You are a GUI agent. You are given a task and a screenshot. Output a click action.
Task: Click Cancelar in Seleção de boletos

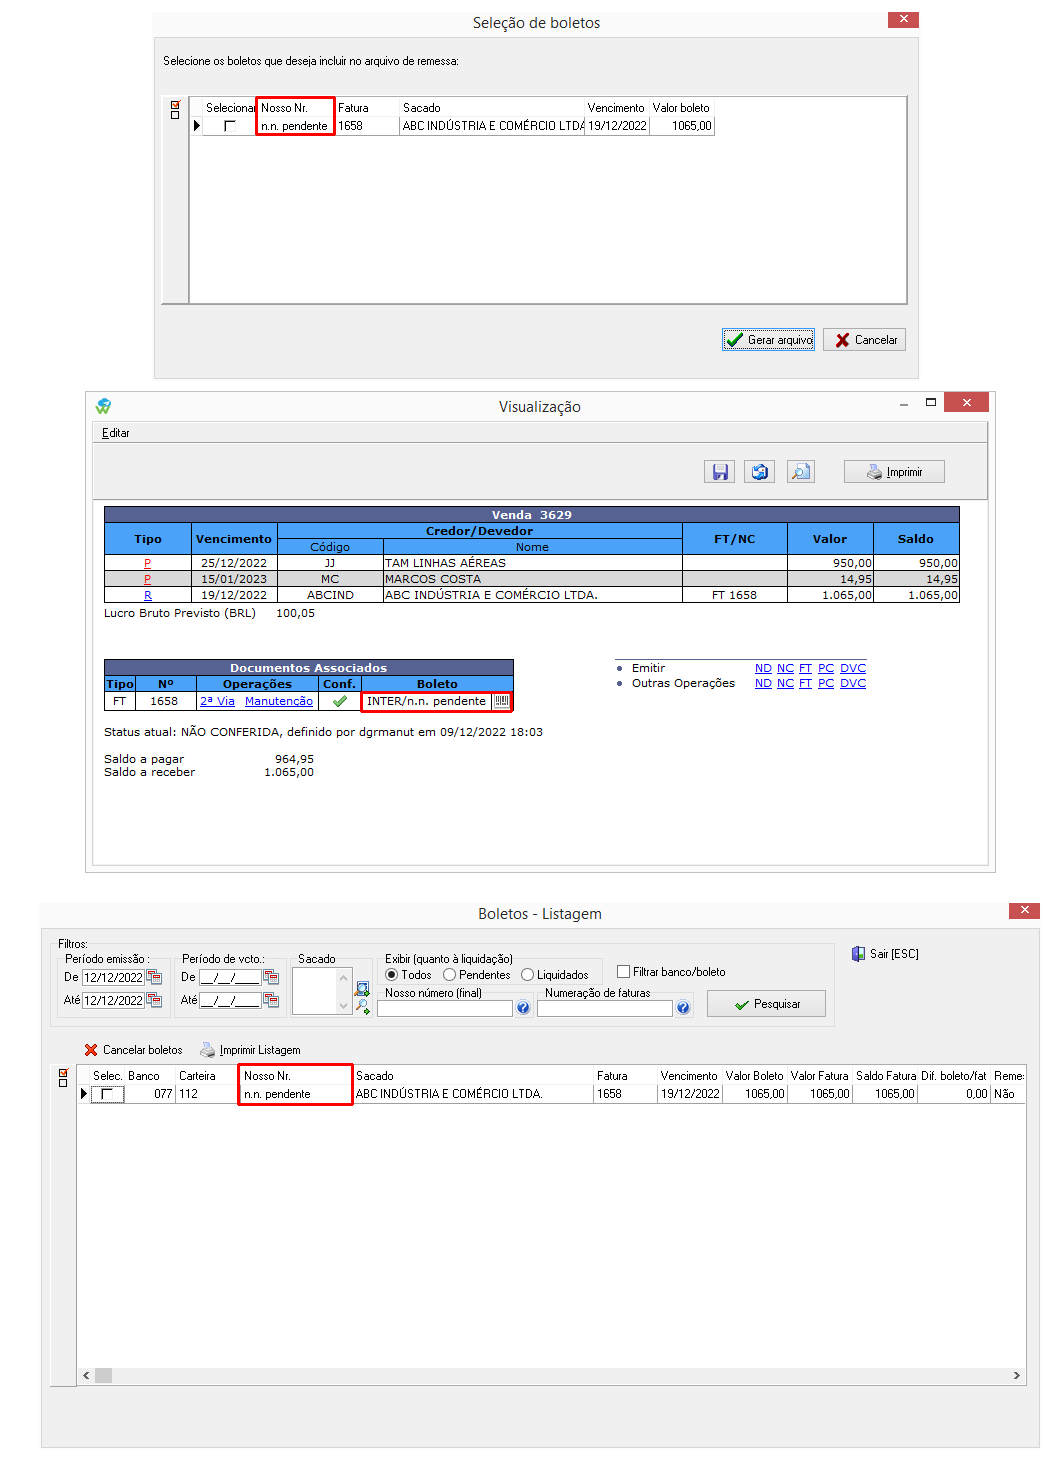click(865, 340)
